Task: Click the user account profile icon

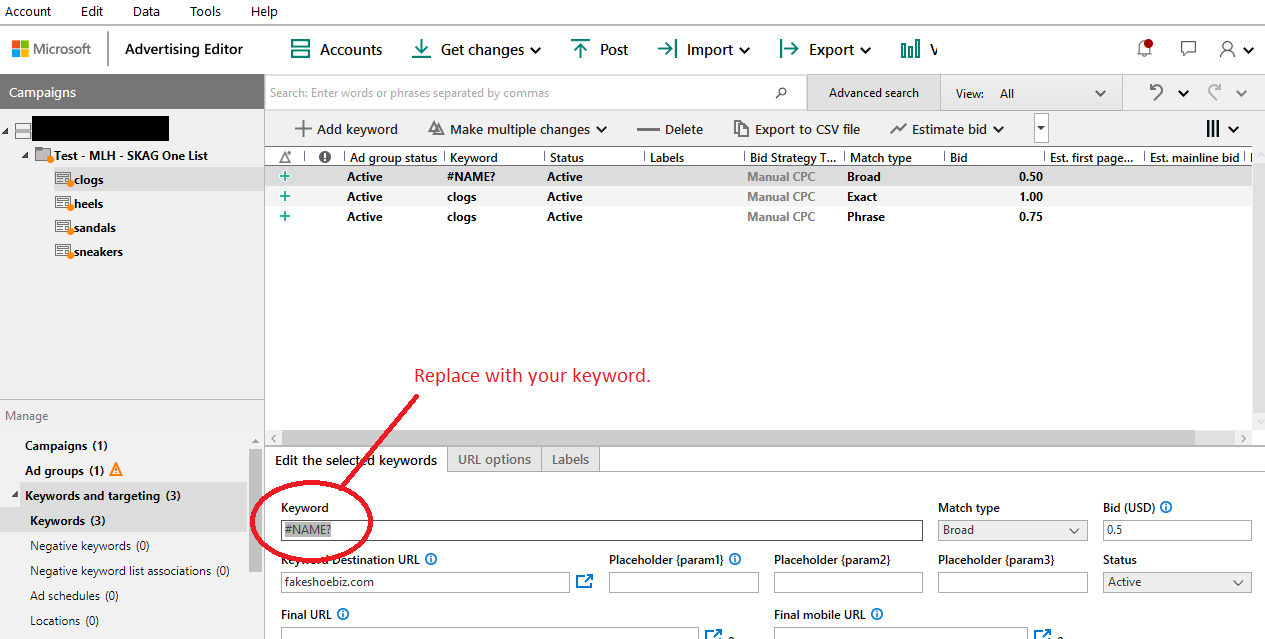Action: (x=1227, y=49)
